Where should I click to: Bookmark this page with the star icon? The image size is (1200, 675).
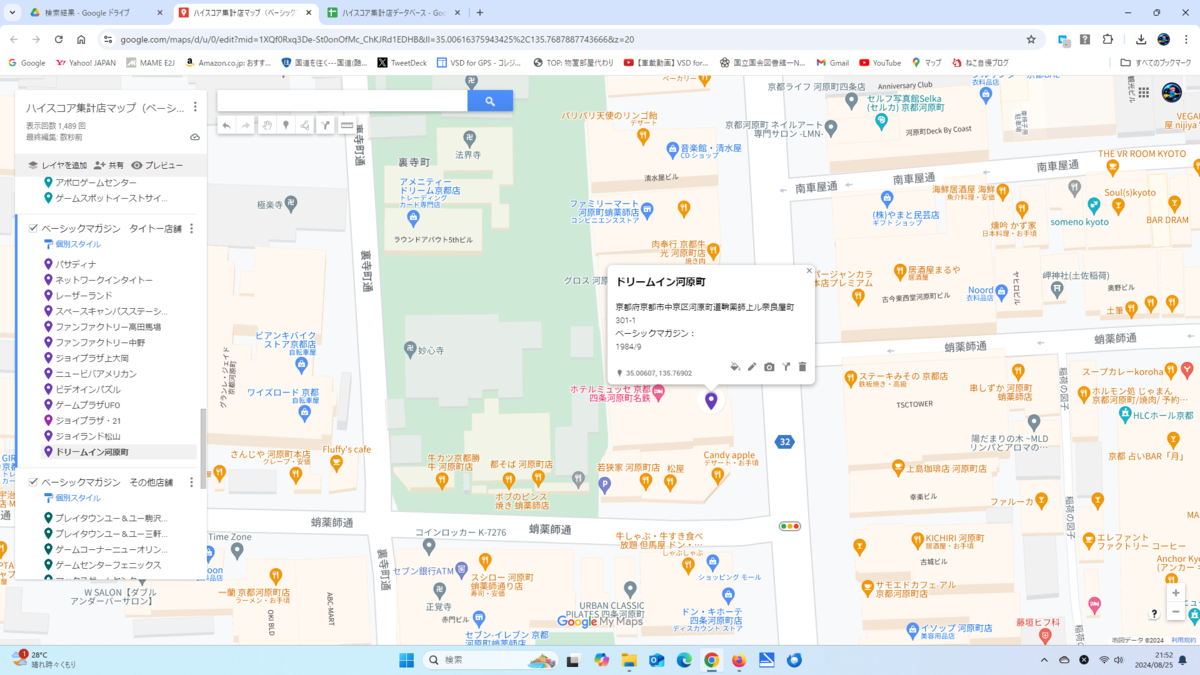coord(1031,39)
